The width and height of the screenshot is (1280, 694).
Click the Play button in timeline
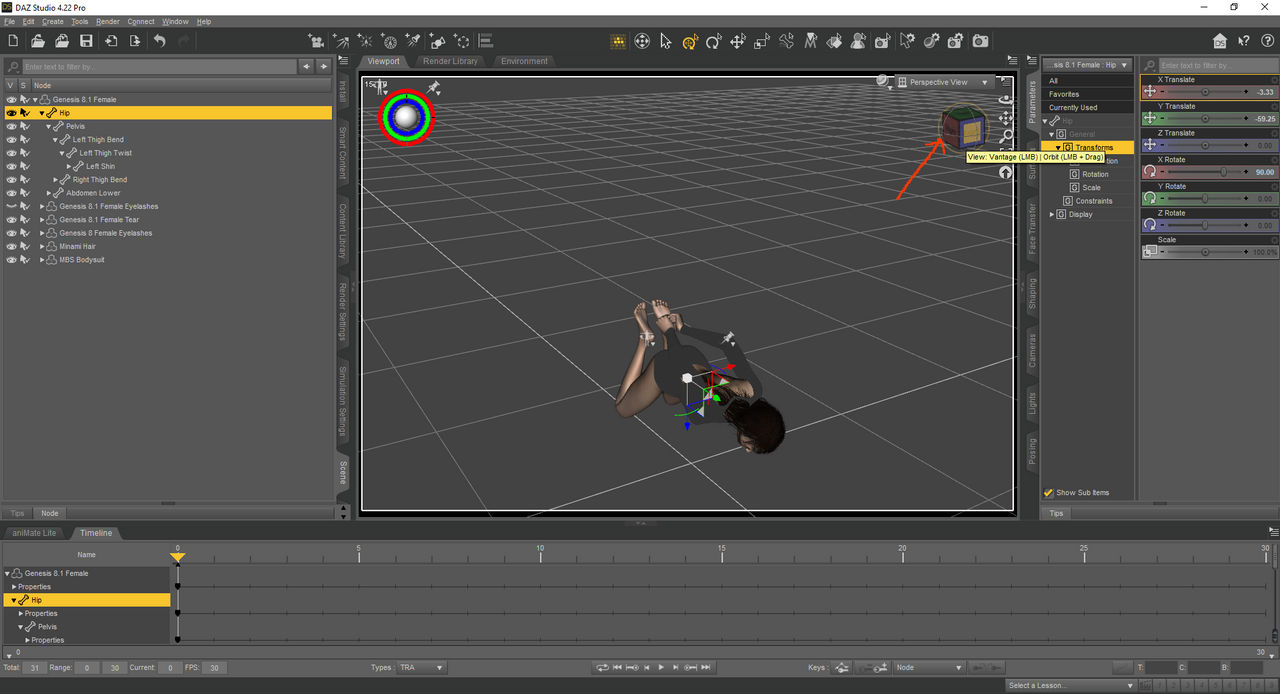click(x=661, y=667)
